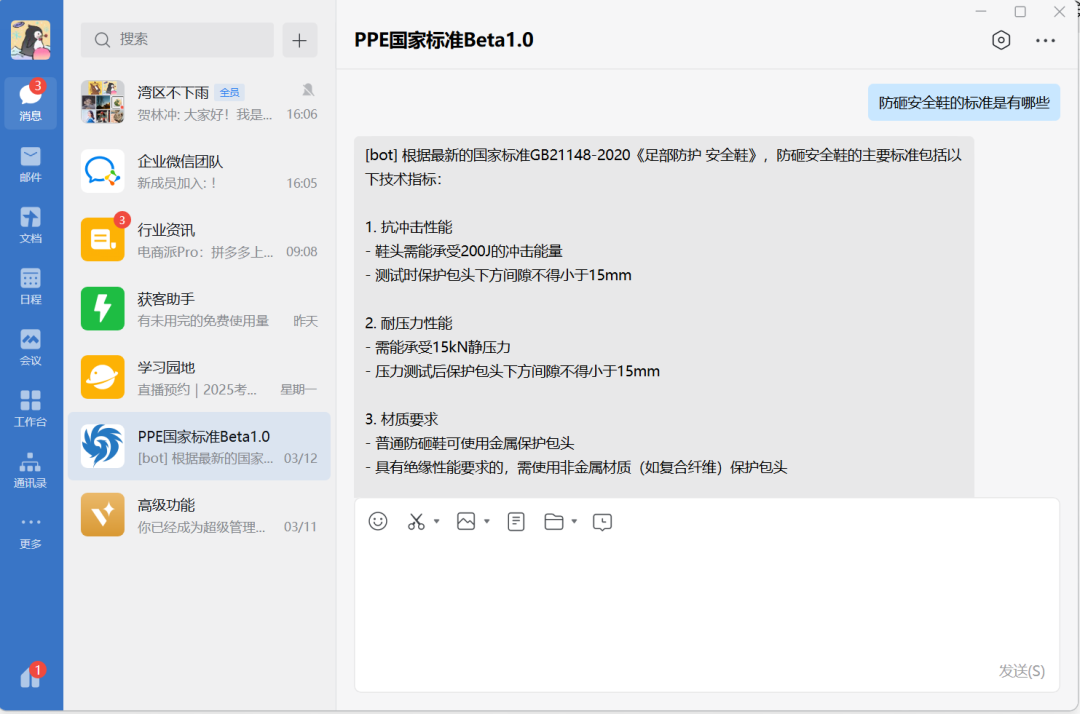
Task: Open the three-dot chat menu
Action: tap(1045, 41)
